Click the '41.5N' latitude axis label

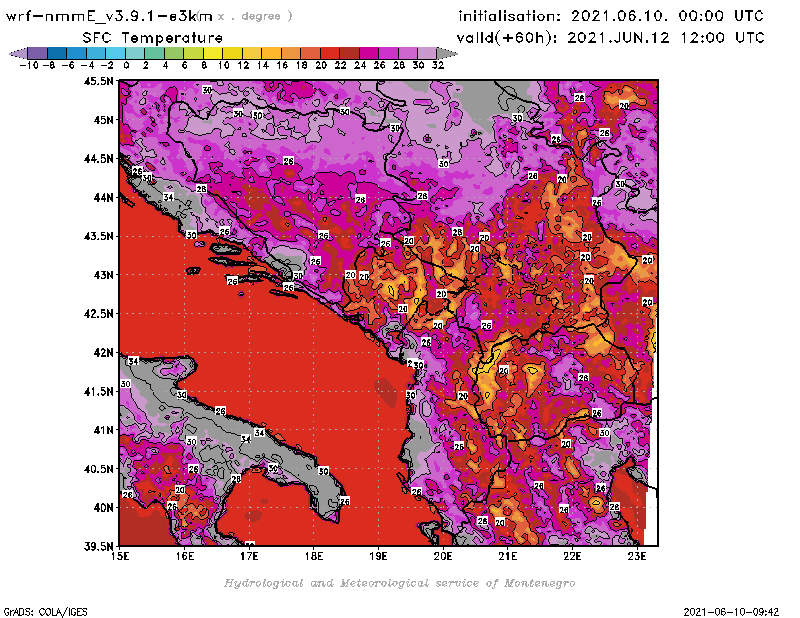98,391
